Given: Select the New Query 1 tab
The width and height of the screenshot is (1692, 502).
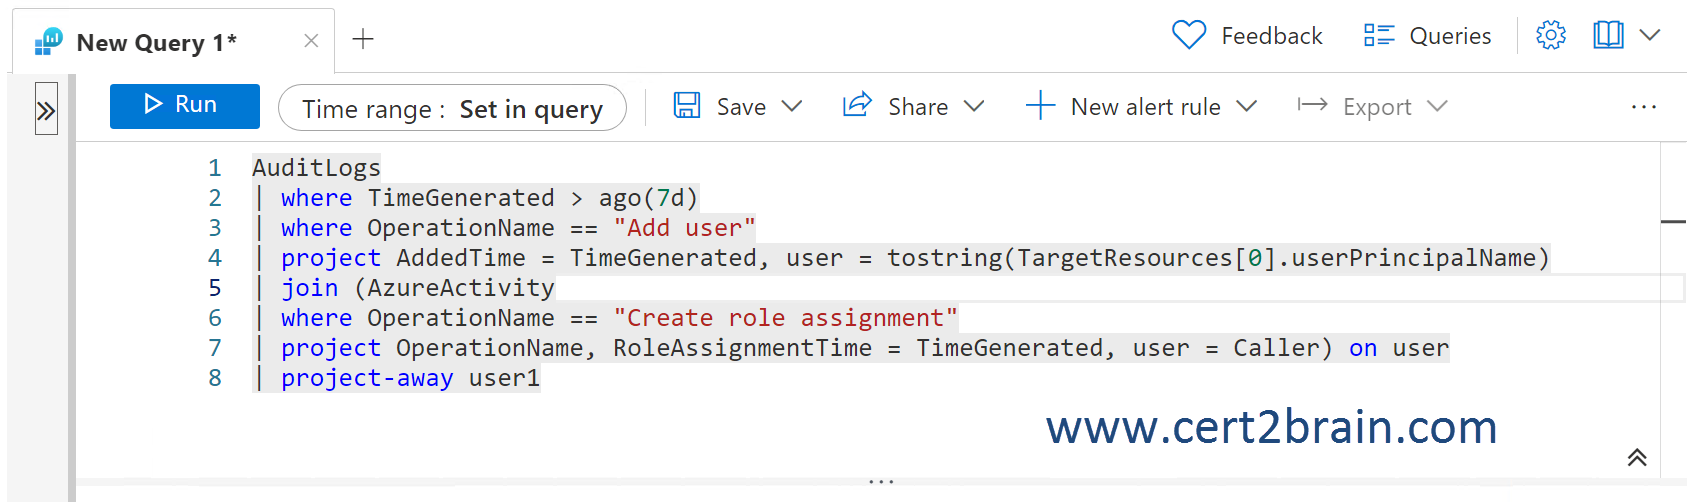Looking at the screenshot, I should point(156,43).
